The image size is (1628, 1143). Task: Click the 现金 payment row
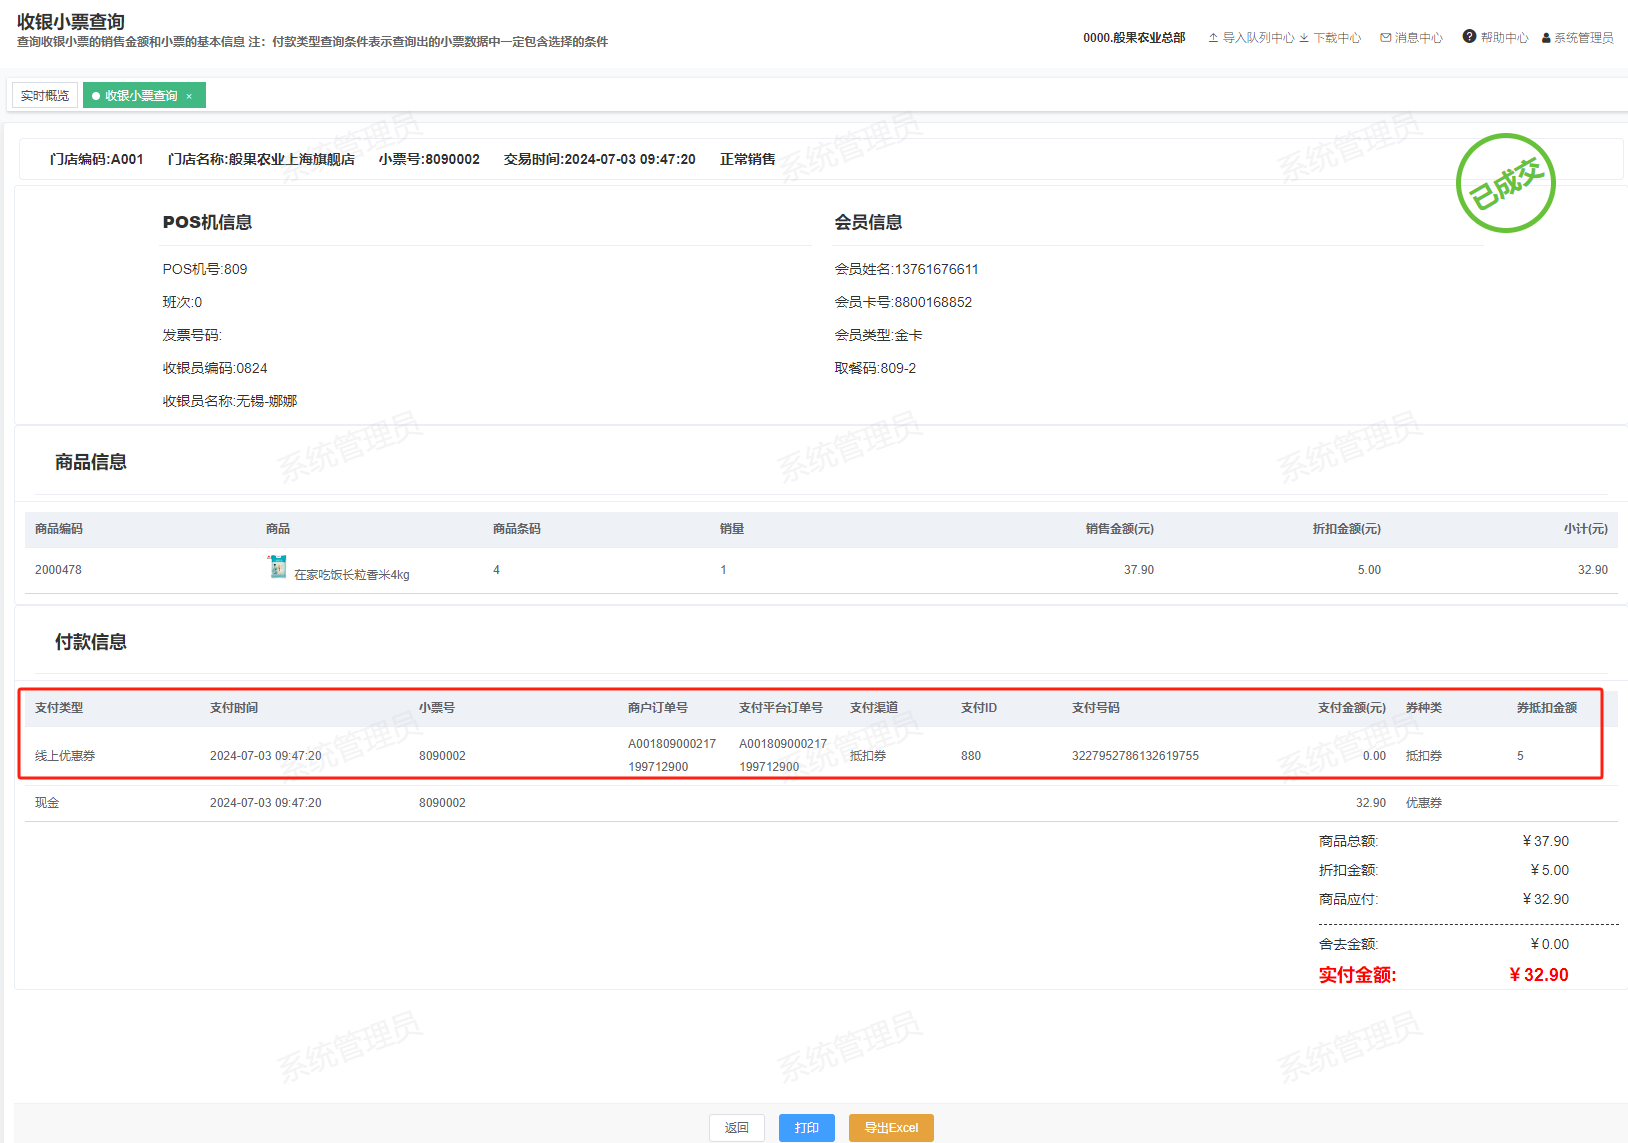[x=47, y=803]
